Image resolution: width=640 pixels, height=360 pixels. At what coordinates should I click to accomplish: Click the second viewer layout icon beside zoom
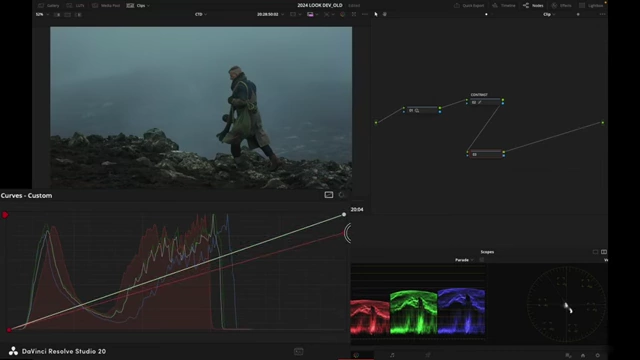pyautogui.click(x=68, y=15)
